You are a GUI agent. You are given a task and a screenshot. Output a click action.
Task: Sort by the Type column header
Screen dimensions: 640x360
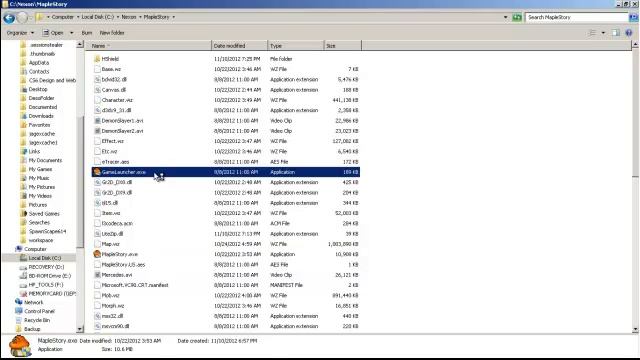click(x=296, y=46)
